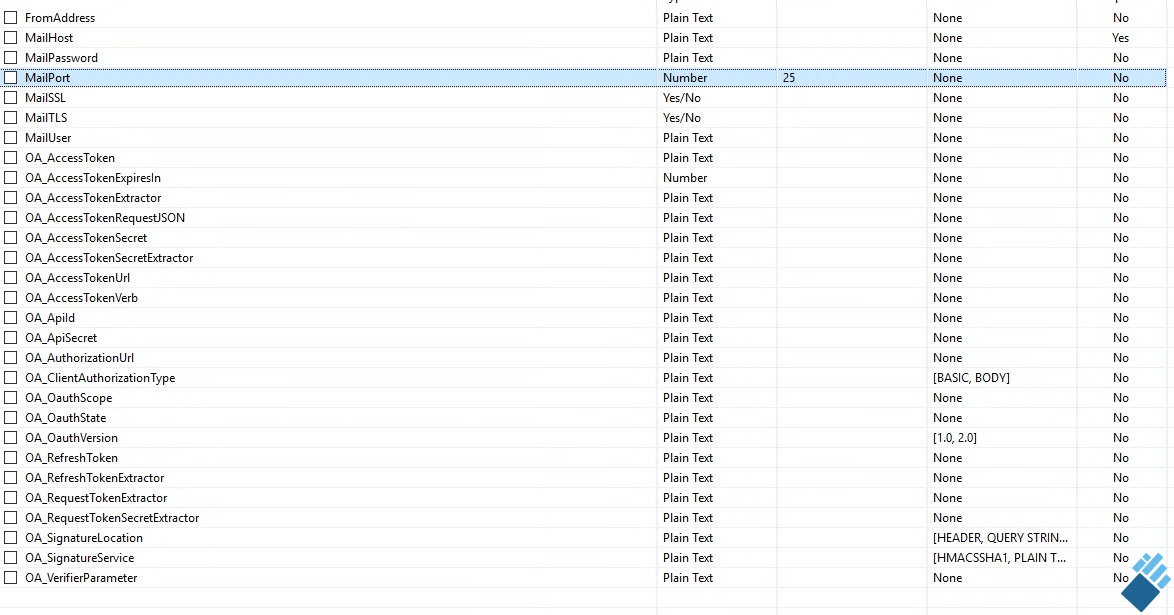Check the MailTLS row checkbox

[x=10, y=118]
